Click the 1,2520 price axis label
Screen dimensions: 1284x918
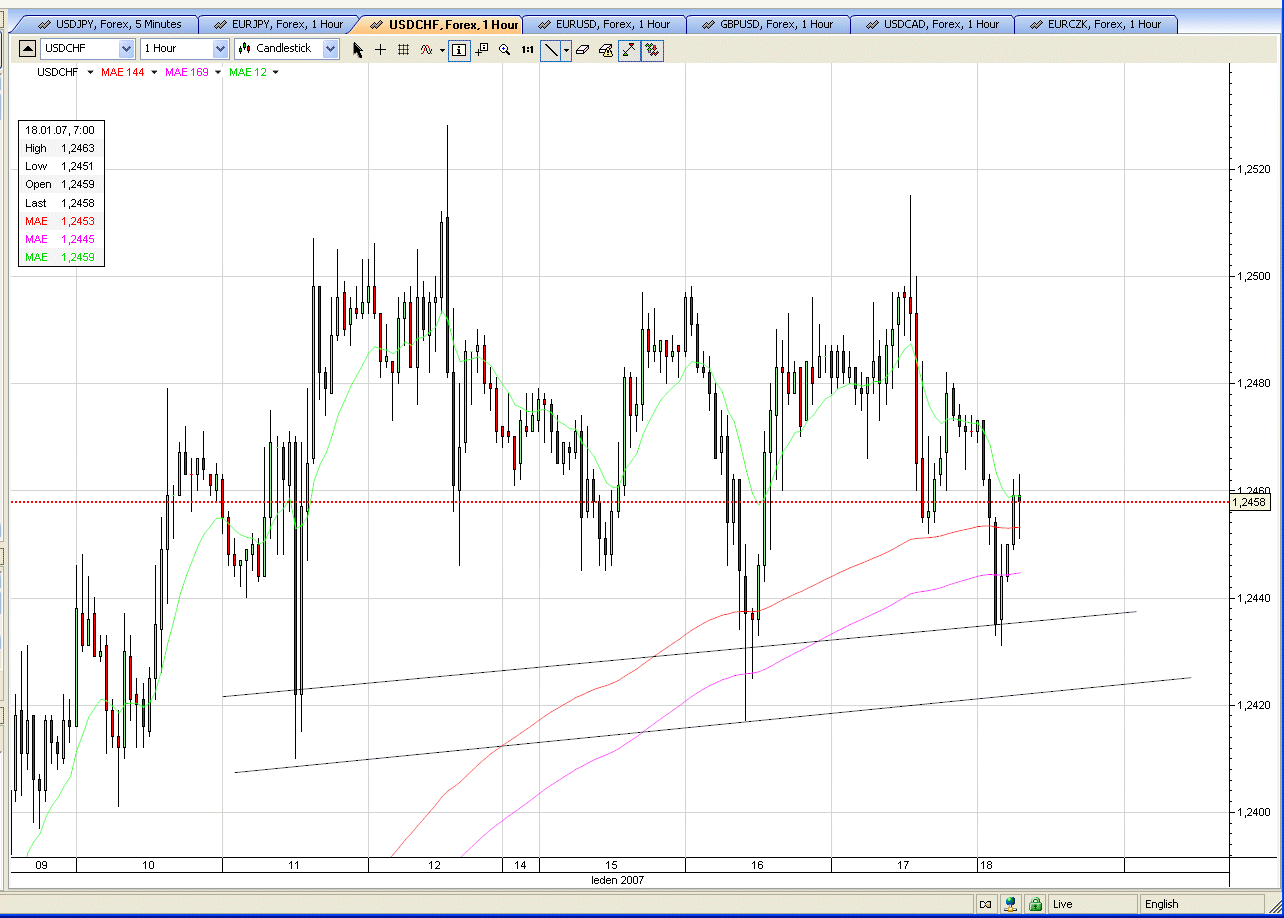[1252, 169]
